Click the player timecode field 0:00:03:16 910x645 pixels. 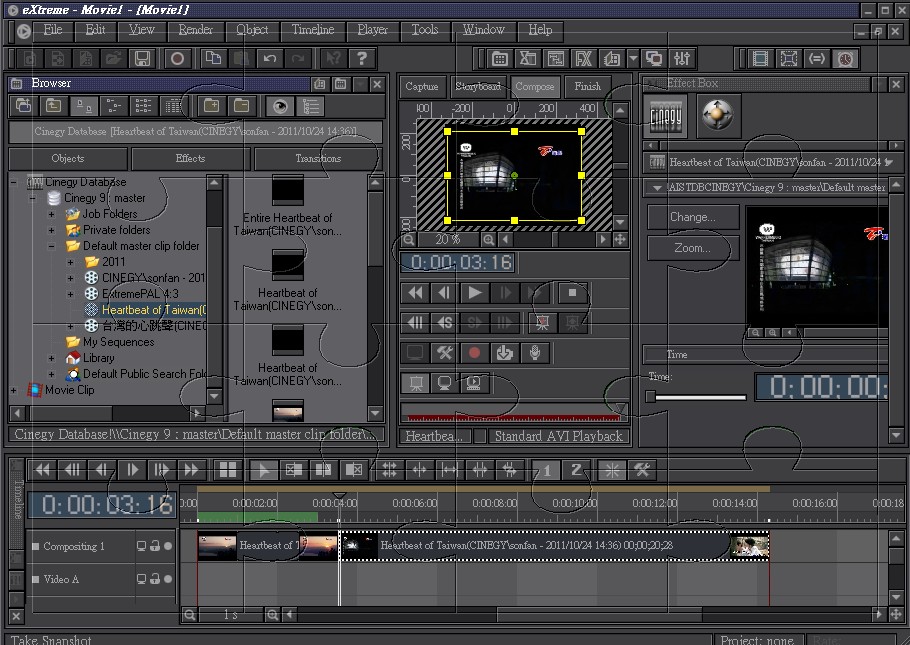458,262
